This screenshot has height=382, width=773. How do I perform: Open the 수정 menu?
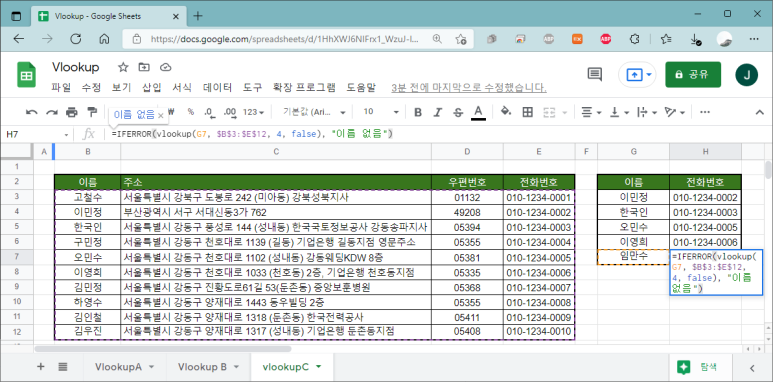(91, 88)
